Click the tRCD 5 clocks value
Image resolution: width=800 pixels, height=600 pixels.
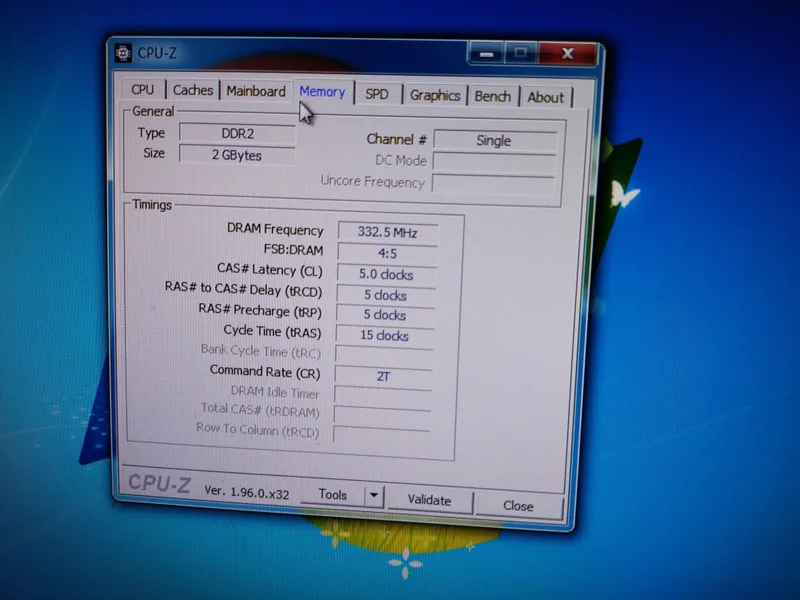pos(385,295)
